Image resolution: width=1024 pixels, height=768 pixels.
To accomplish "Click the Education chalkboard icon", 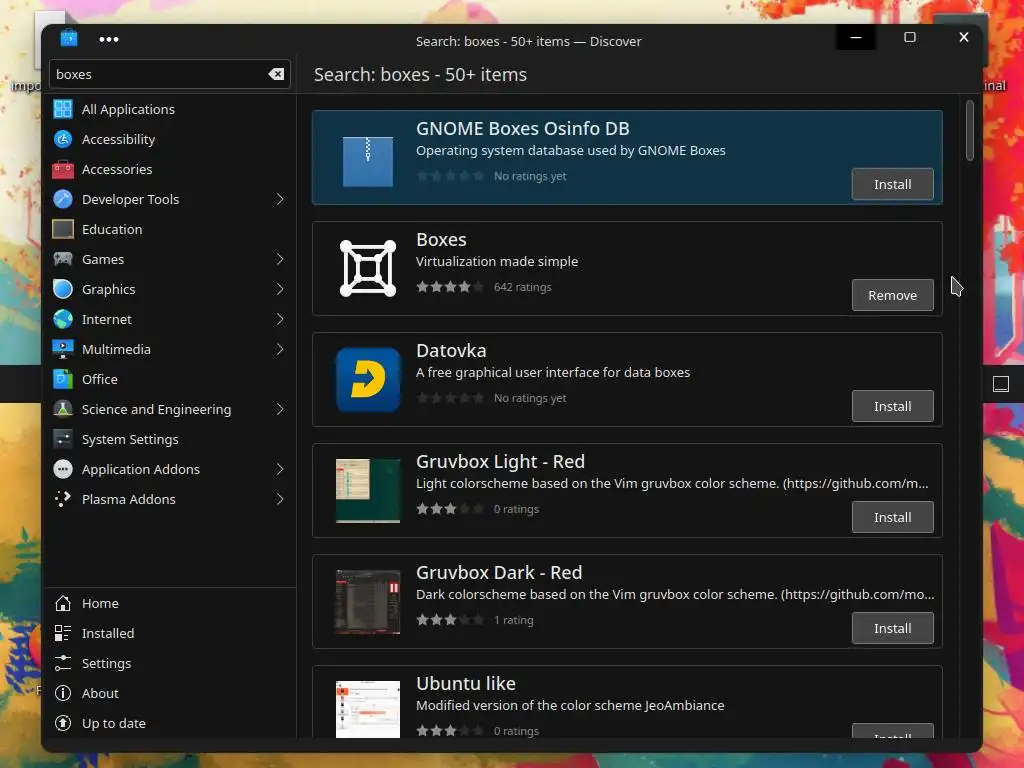I will [x=63, y=229].
